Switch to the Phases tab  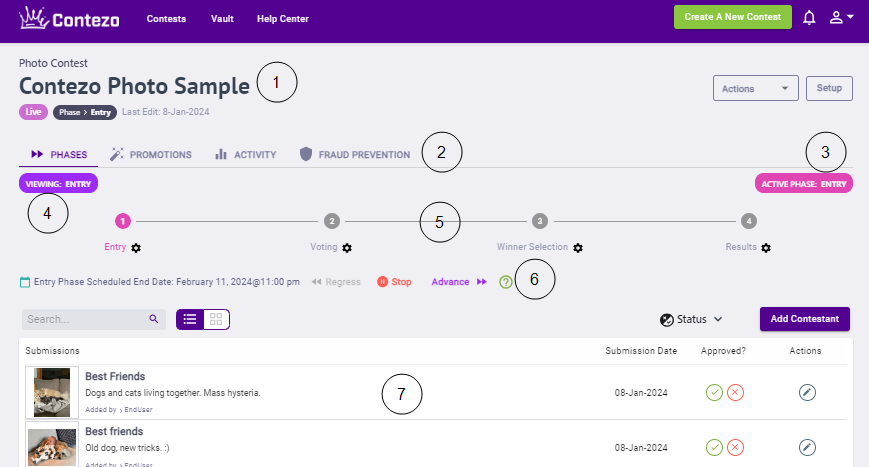pos(59,155)
